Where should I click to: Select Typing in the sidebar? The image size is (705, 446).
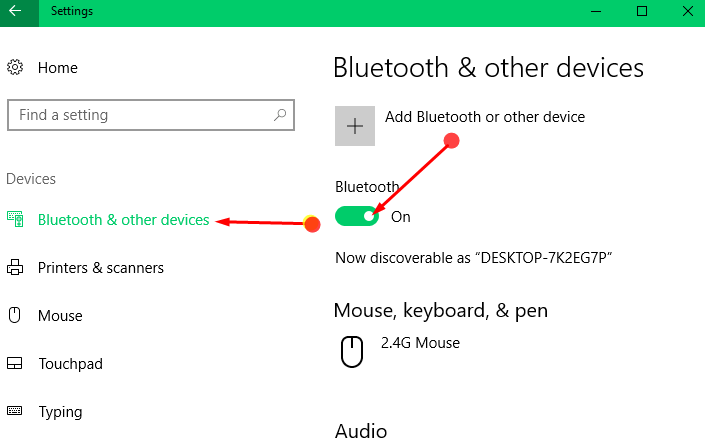pos(60,412)
